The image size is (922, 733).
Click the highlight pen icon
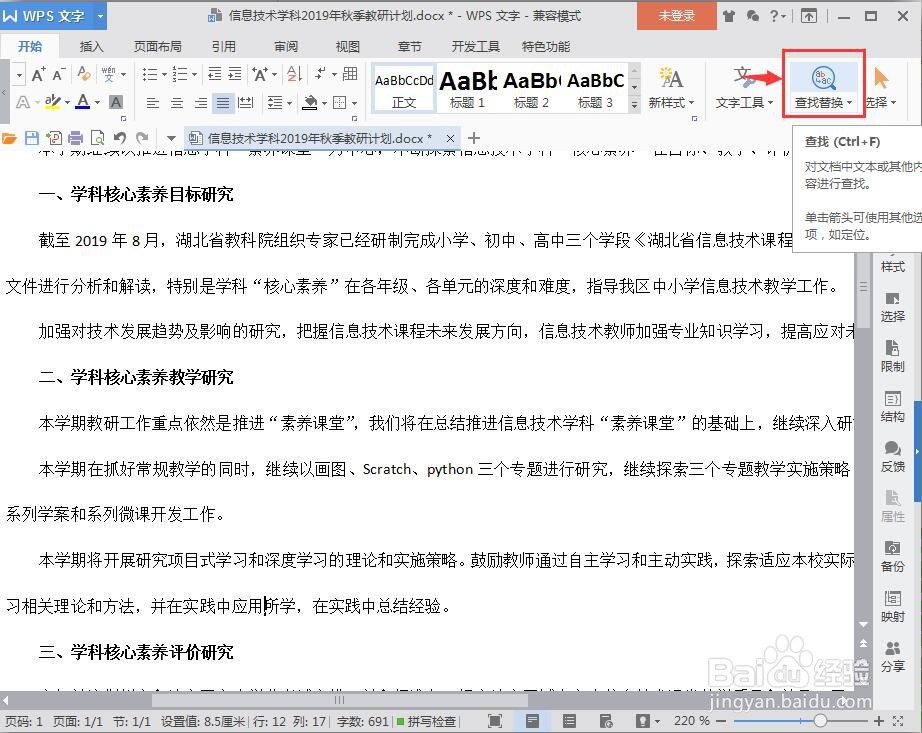(x=52, y=102)
